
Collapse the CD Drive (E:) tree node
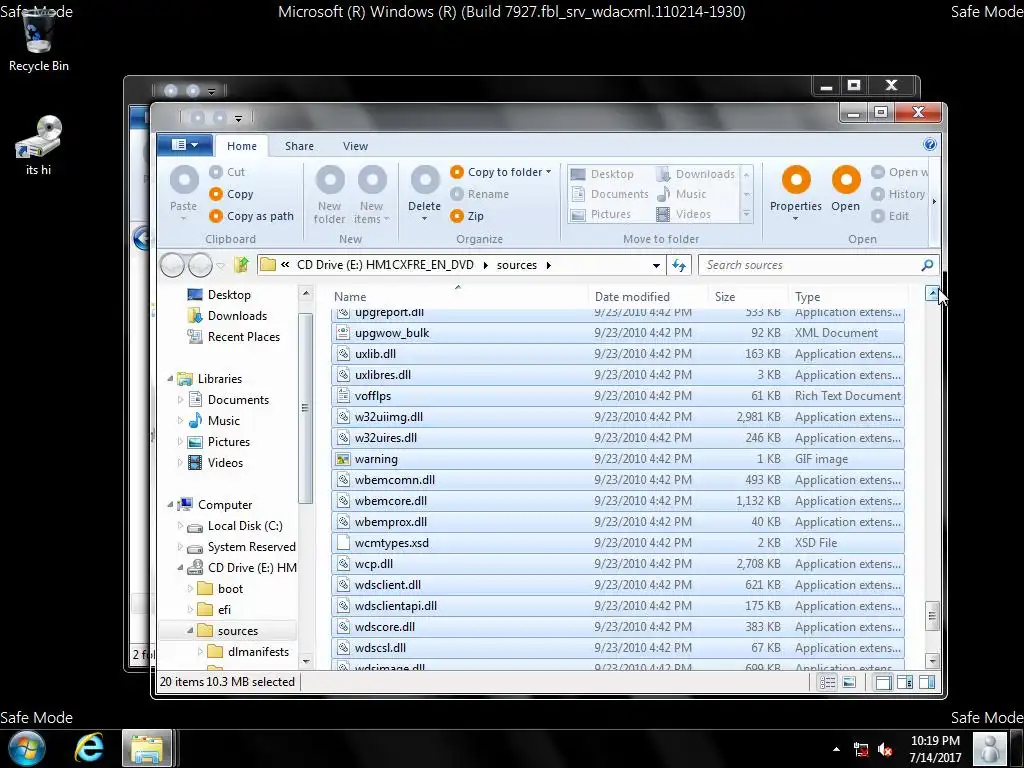pyautogui.click(x=180, y=568)
